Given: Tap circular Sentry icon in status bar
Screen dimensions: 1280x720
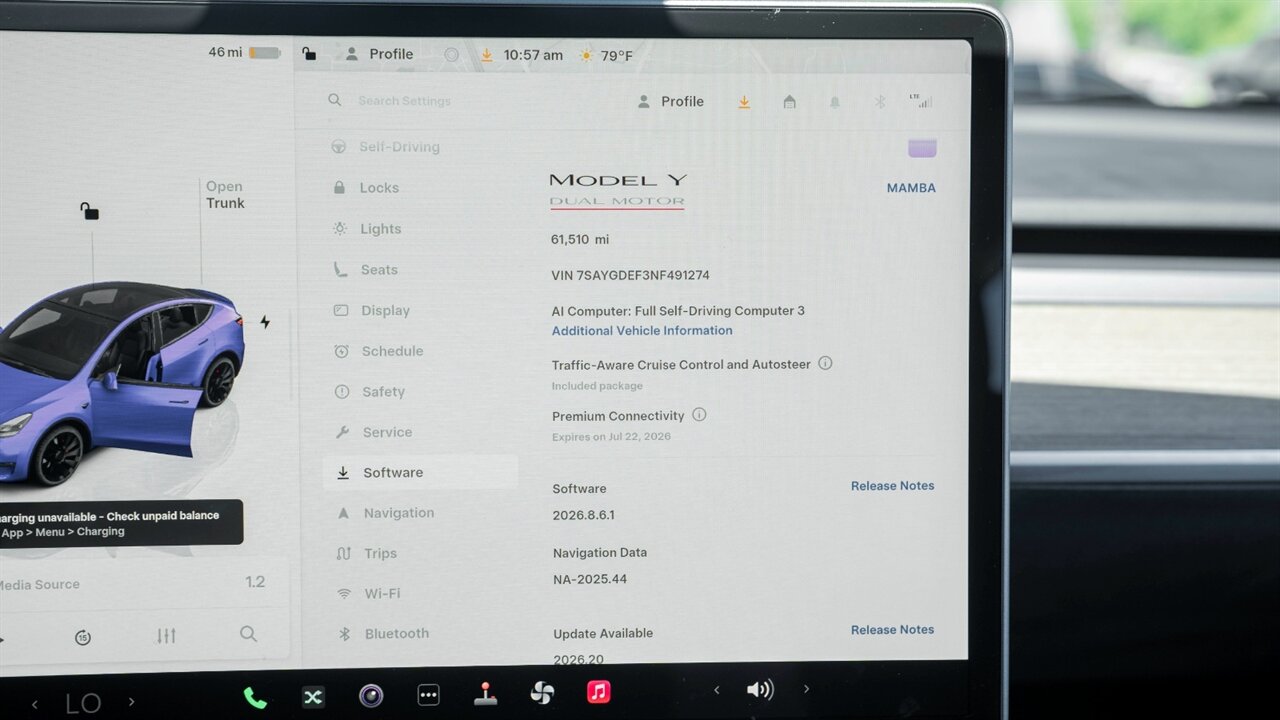Looking at the screenshot, I should 451,55.
